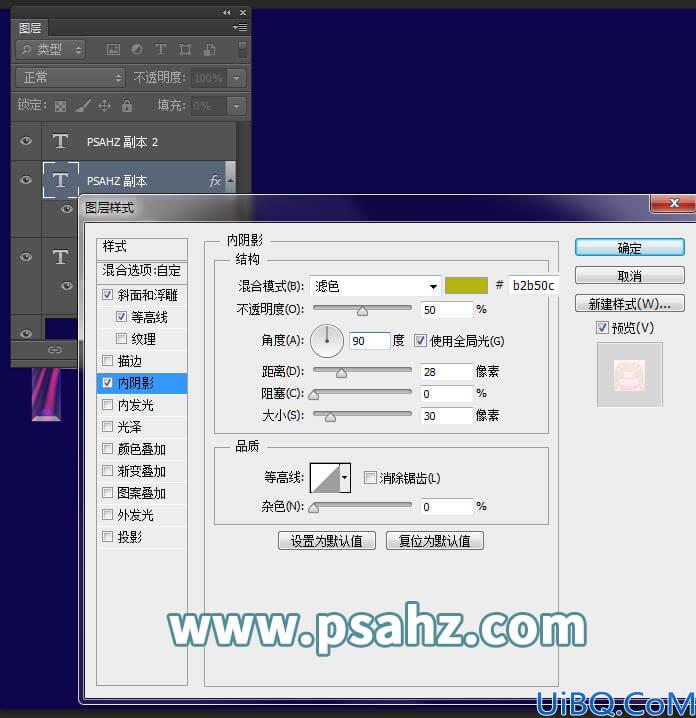This screenshot has width=696, height=718.
Task: Select 样式 in the style list
Action: coord(142,247)
